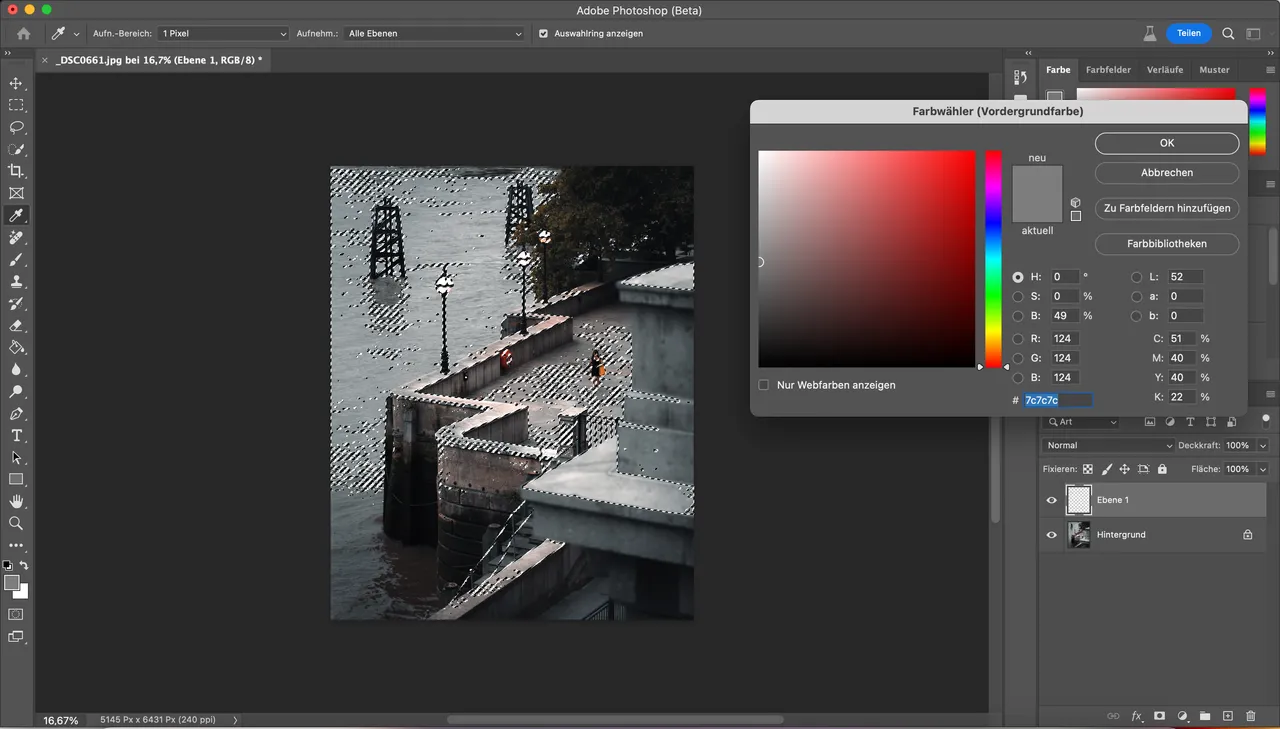Image resolution: width=1280 pixels, height=729 pixels.
Task: Delete layer with the trash icon
Action: pyautogui.click(x=1250, y=716)
